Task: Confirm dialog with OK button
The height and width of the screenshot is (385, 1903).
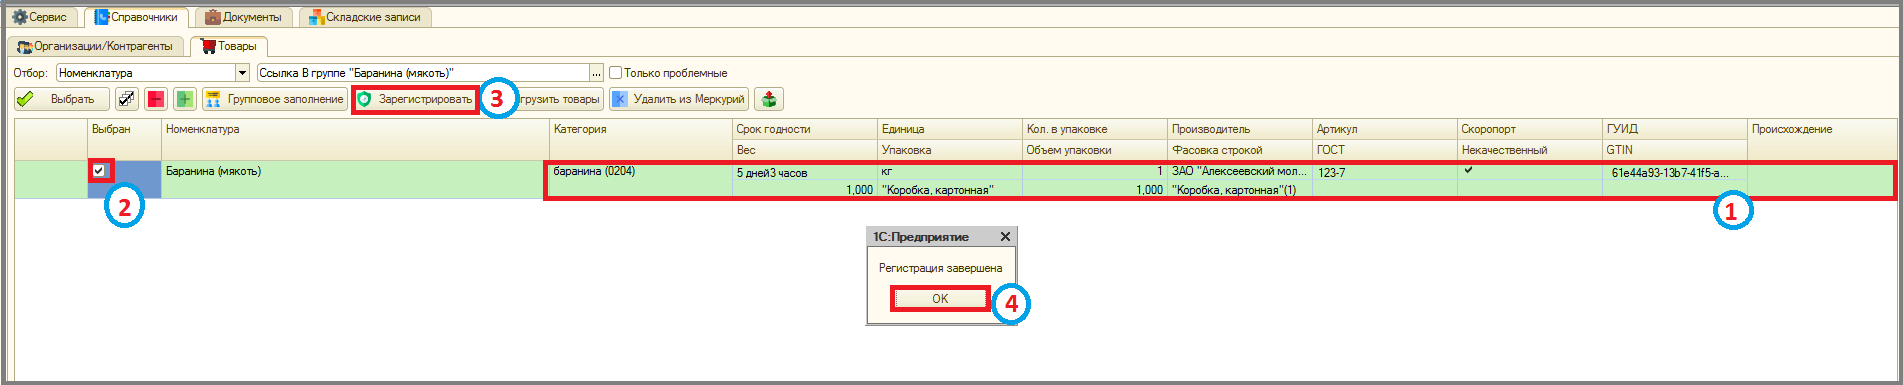Action: pyautogui.click(x=940, y=299)
